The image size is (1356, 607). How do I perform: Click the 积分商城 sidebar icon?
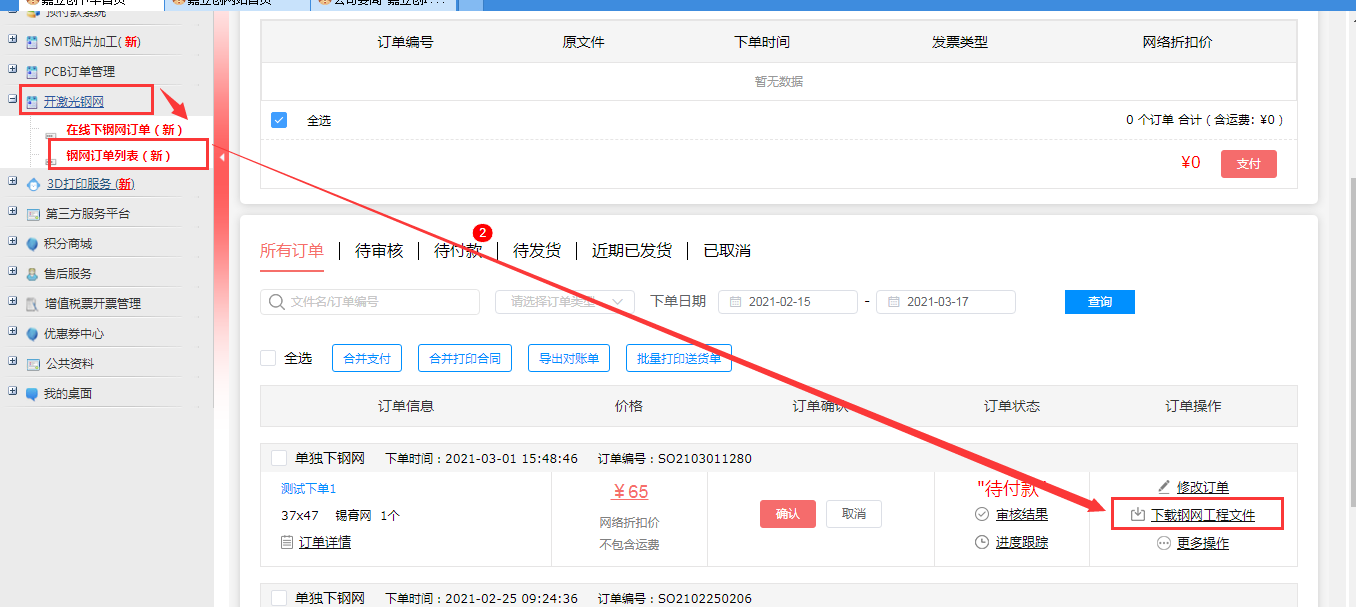[x=33, y=244]
